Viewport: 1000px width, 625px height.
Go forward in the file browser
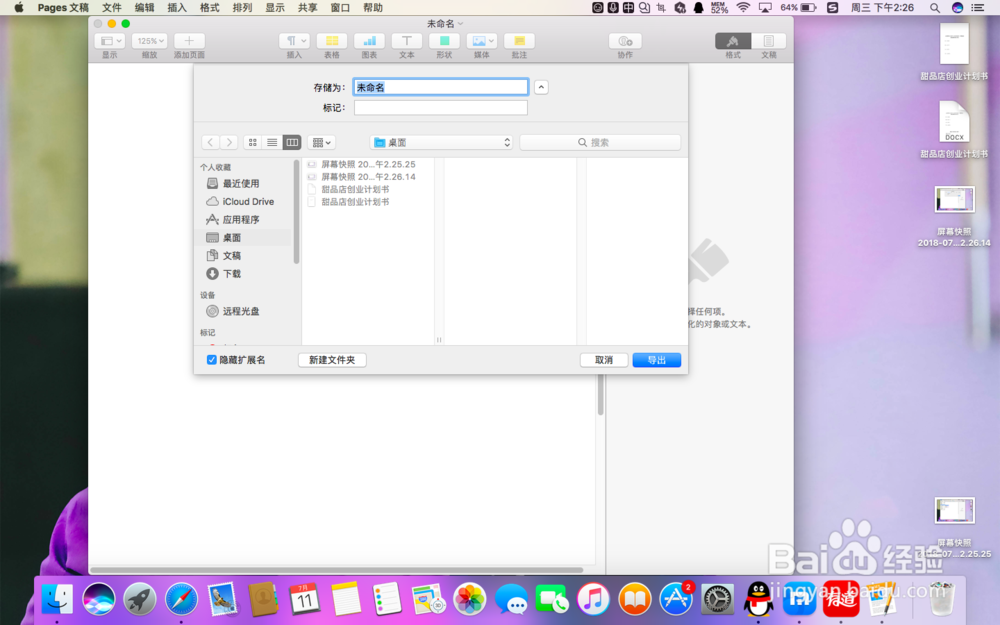[x=229, y=142]
